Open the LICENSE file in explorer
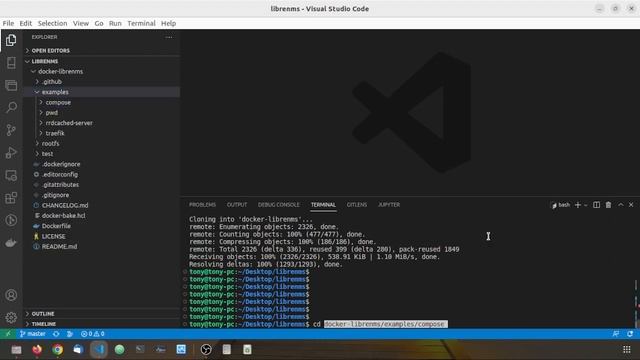 (x=53, y=236)
